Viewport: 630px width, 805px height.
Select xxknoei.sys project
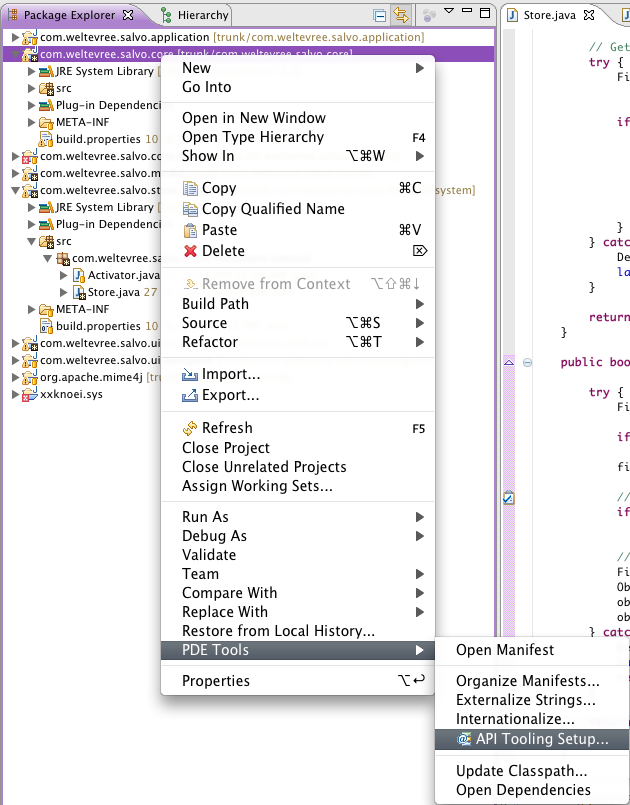point(71,394)
